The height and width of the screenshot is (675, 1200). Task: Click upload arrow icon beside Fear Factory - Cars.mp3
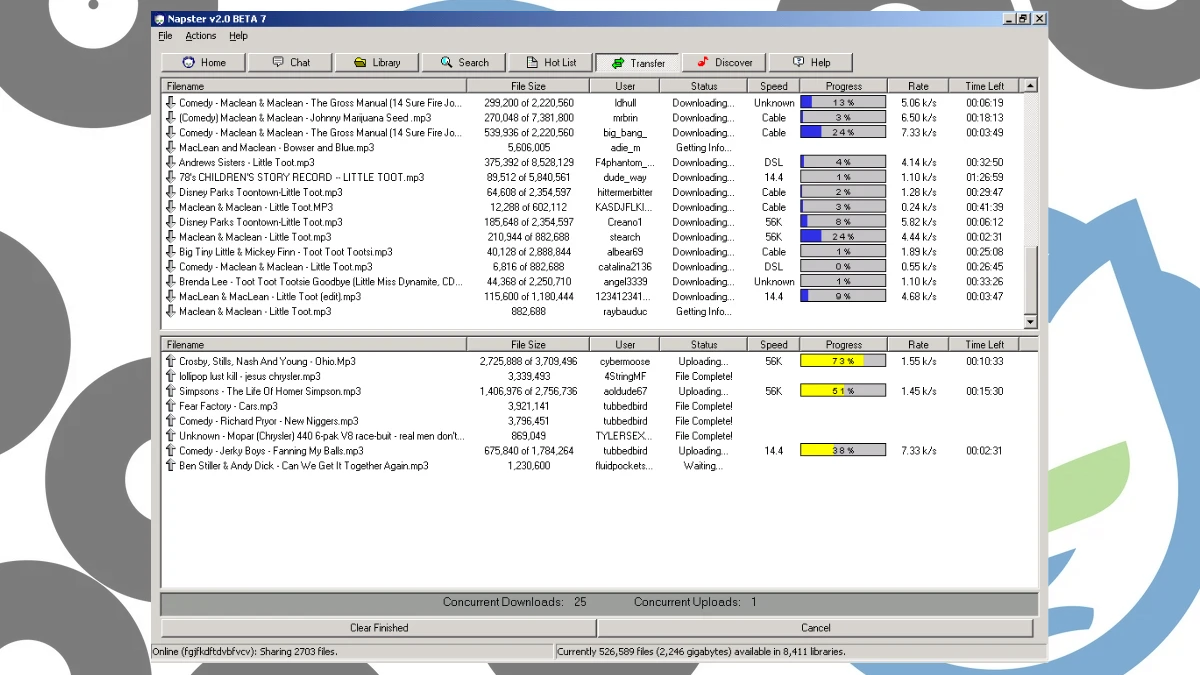pyautogui.click(x=170, y=406)
